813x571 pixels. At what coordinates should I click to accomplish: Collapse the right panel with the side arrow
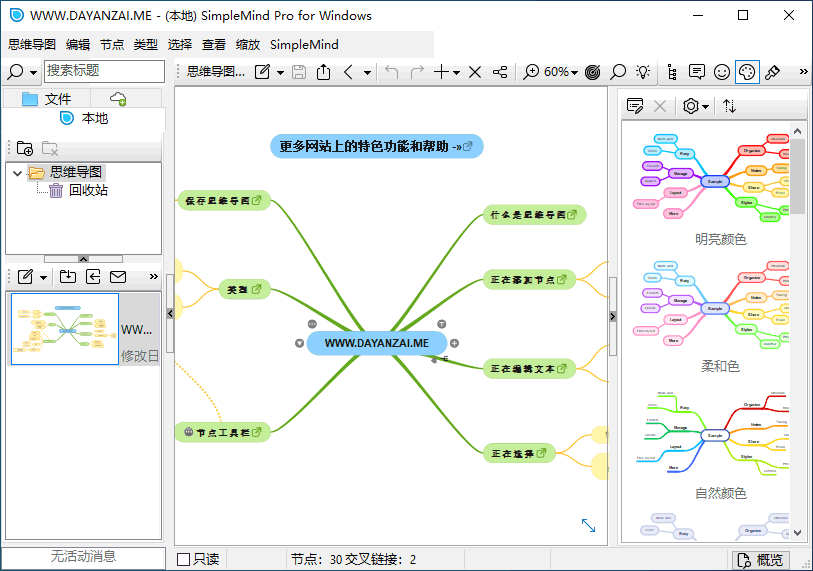click(x=613, y=316)
